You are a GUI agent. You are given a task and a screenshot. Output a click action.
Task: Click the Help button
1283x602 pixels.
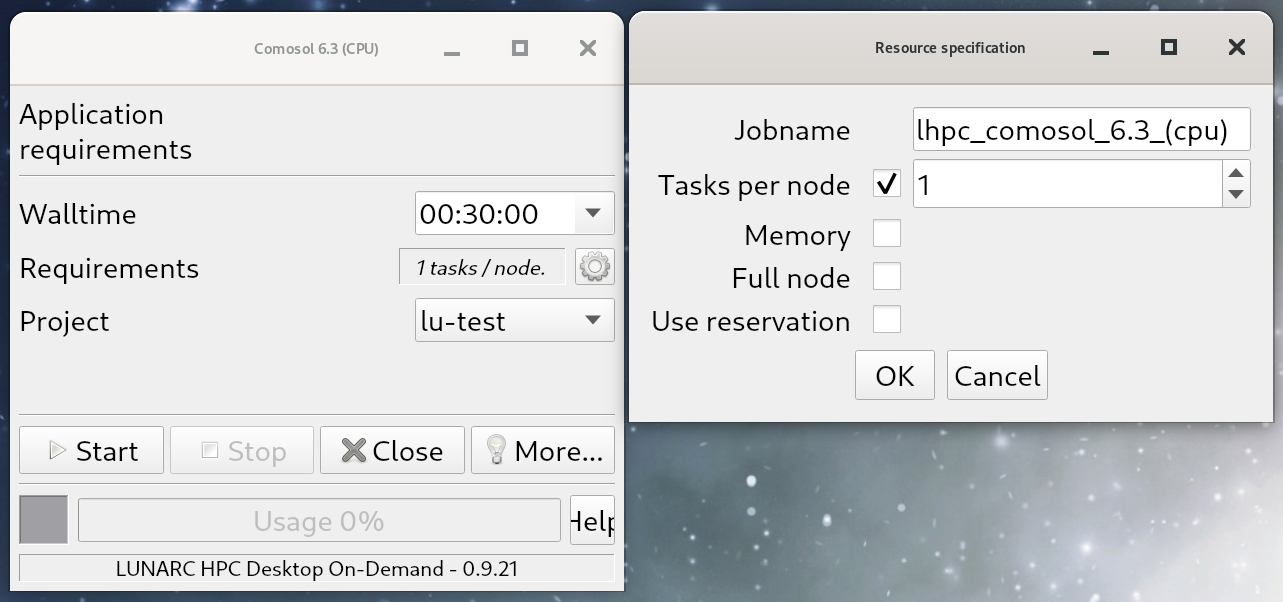coord(592,520)
